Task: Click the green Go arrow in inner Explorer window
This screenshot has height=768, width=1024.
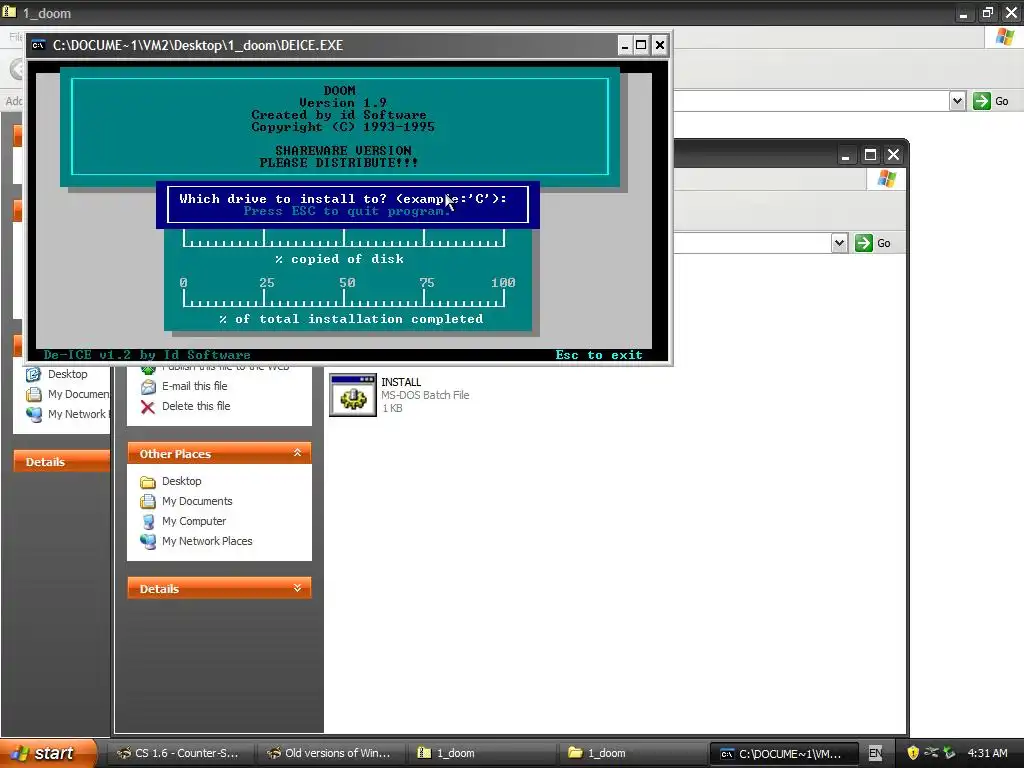Action: [x=864, y=243]
